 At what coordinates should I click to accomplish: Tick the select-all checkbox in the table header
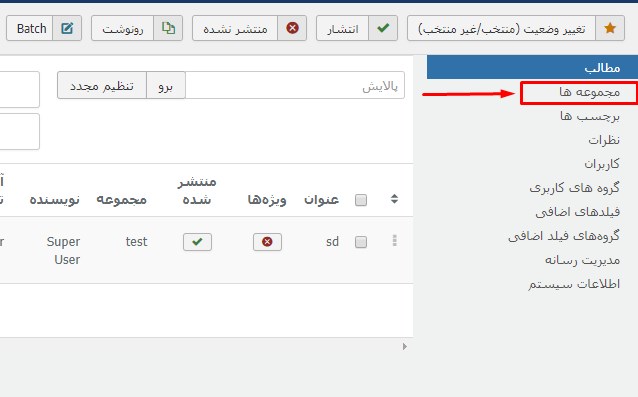coord(361,200)
